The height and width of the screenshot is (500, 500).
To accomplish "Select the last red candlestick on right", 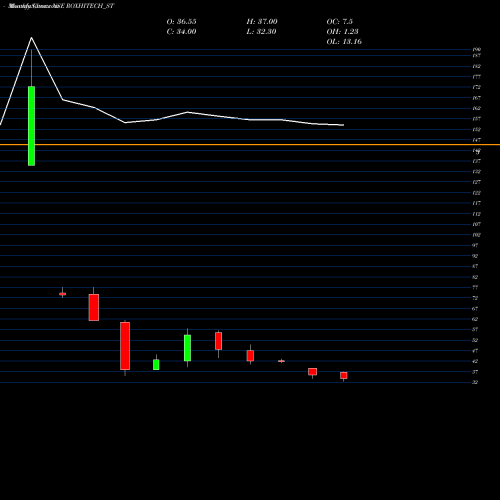I will (x=344, y=376).
